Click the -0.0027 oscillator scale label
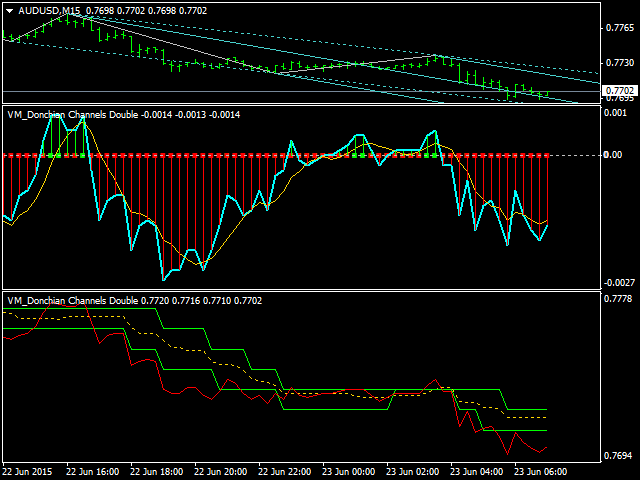 tap(620, 282)
